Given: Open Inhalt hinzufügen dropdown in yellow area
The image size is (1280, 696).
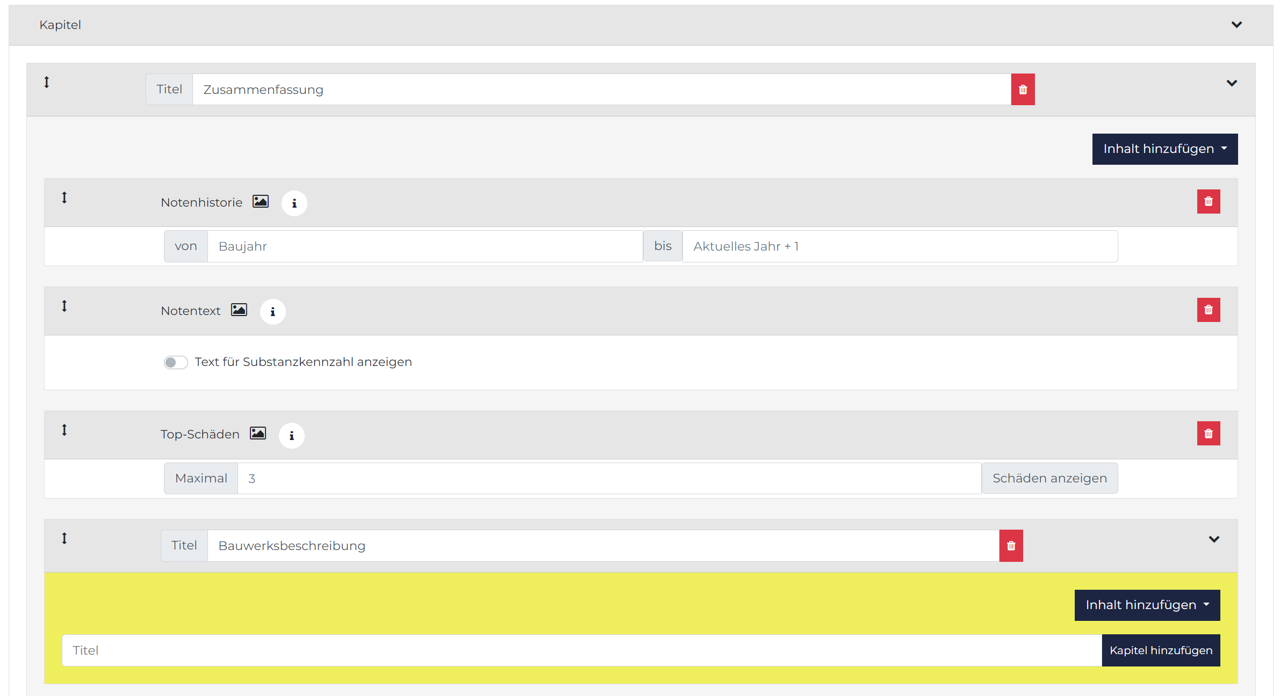Looking at the screenshot, I should coord(1147,605).
